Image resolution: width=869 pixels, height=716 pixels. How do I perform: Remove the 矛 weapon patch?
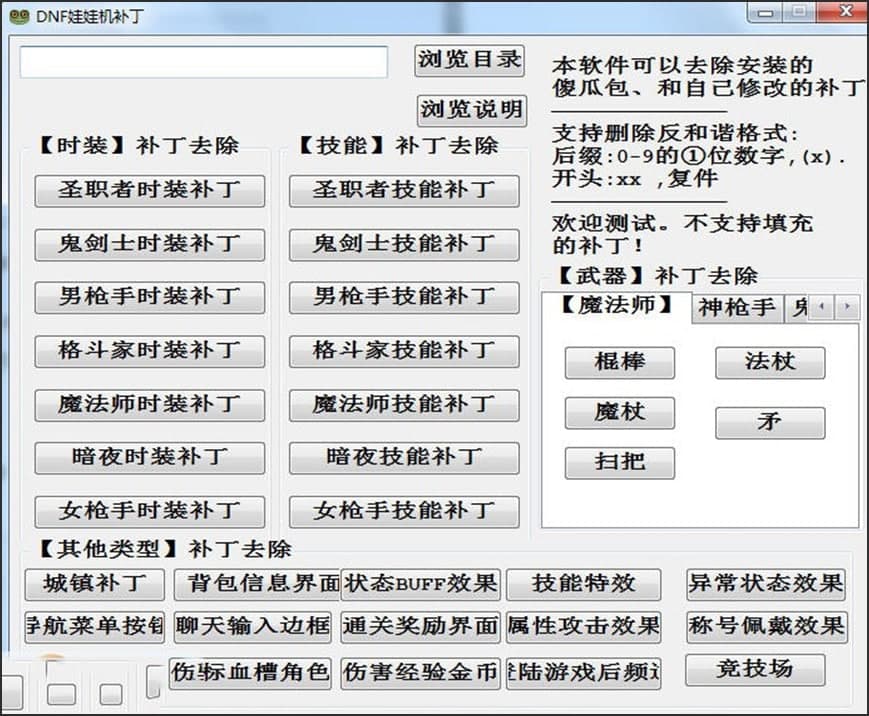tap(770, 423)
